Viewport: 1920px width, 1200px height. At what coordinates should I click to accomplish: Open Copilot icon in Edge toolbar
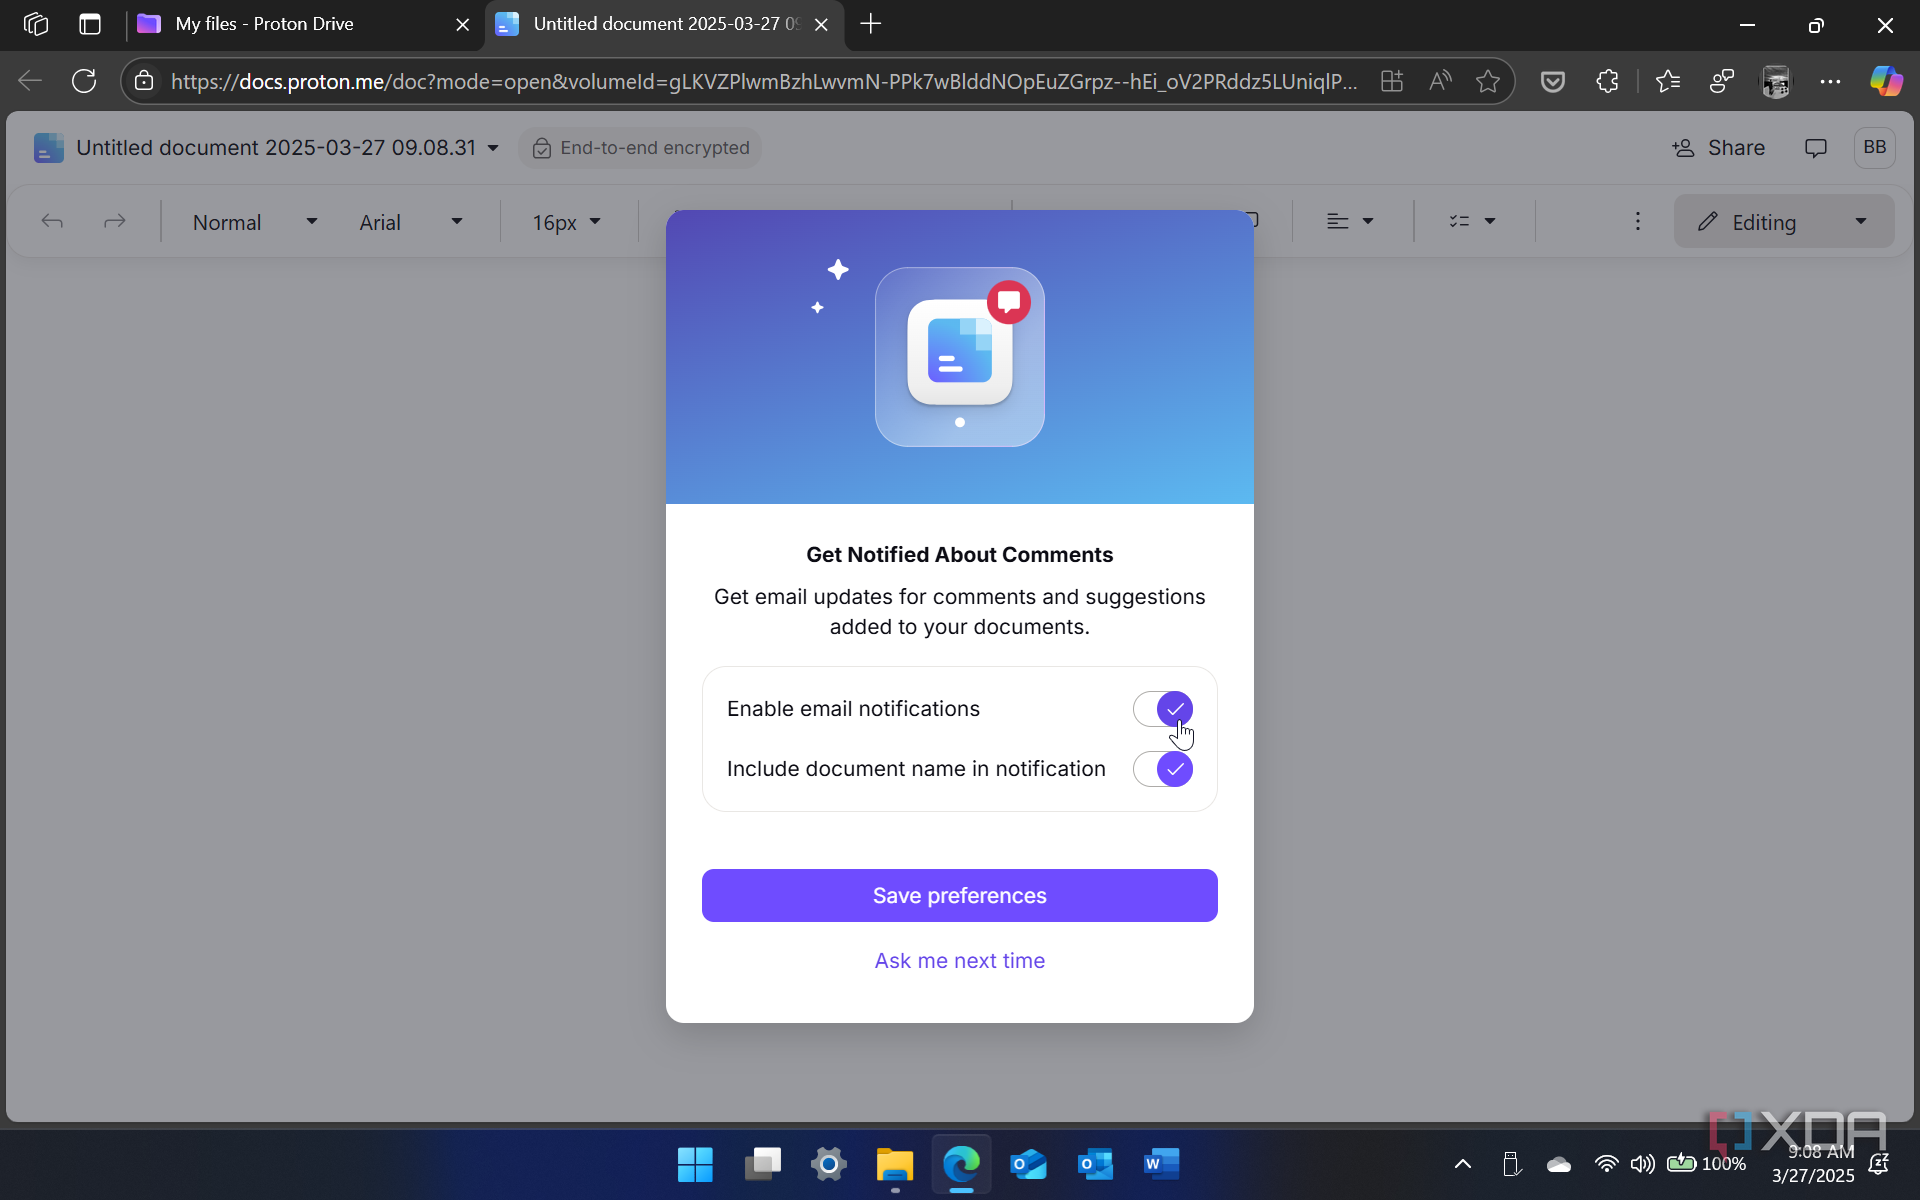click(1886, 81)
